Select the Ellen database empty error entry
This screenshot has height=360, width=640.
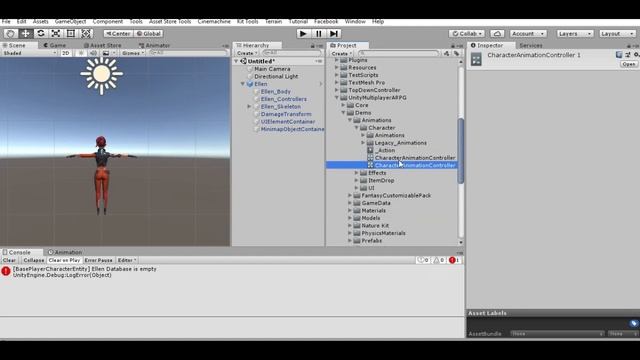pyautogui.click(x=232, y=272)
